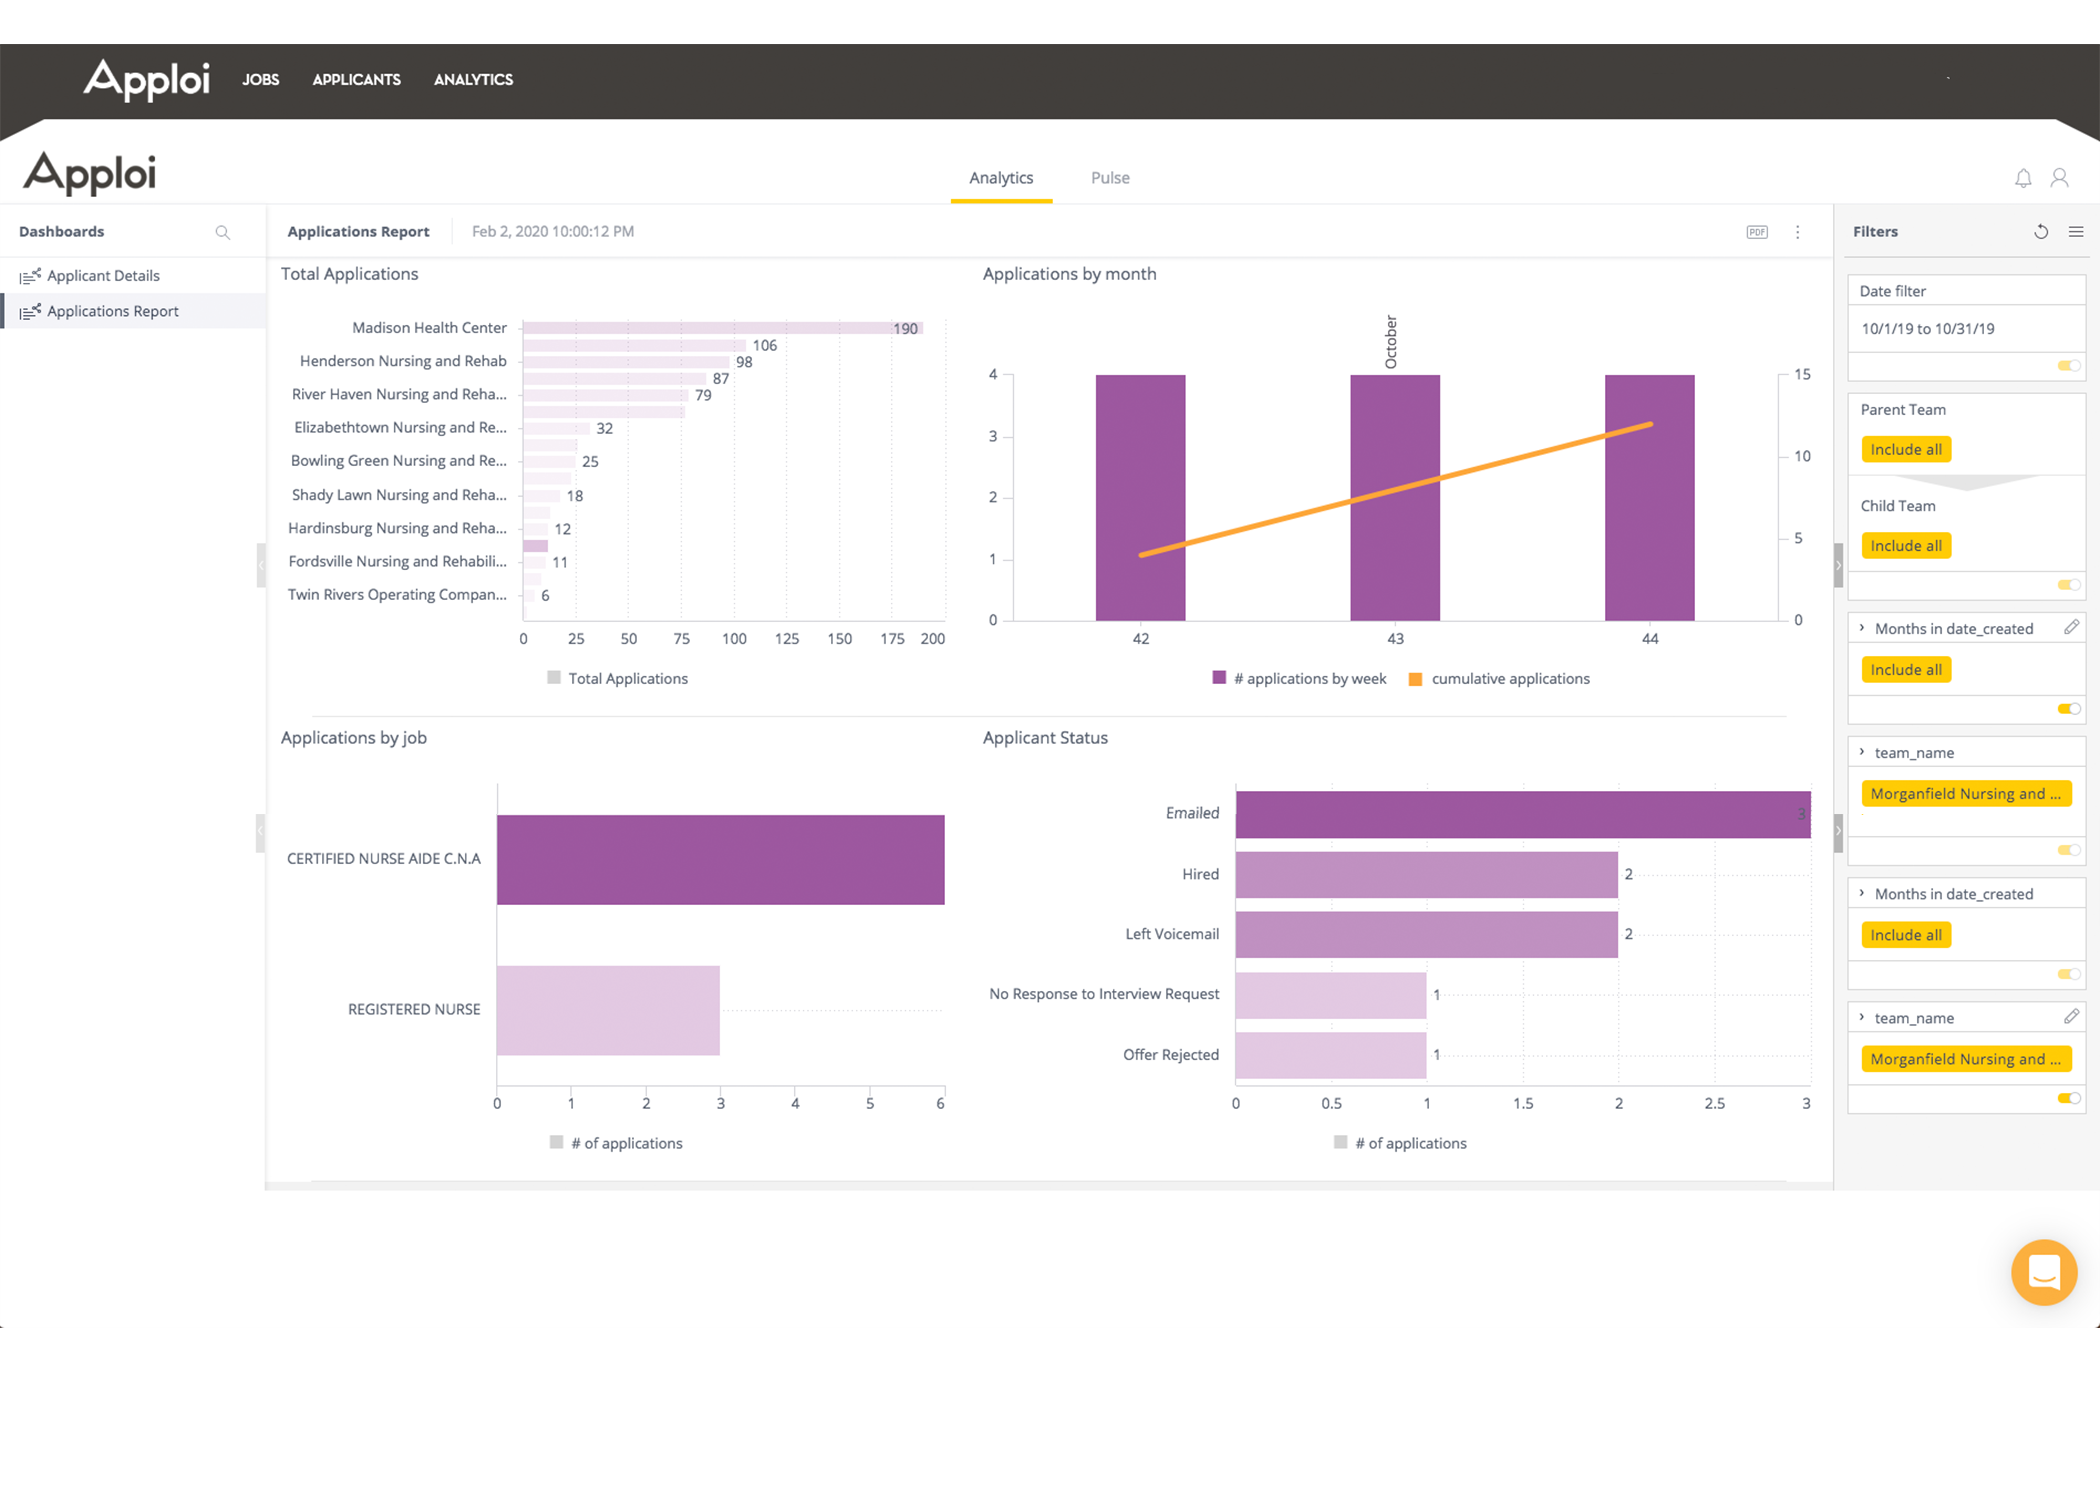Export report using PDF icon

coord(1757,232)
